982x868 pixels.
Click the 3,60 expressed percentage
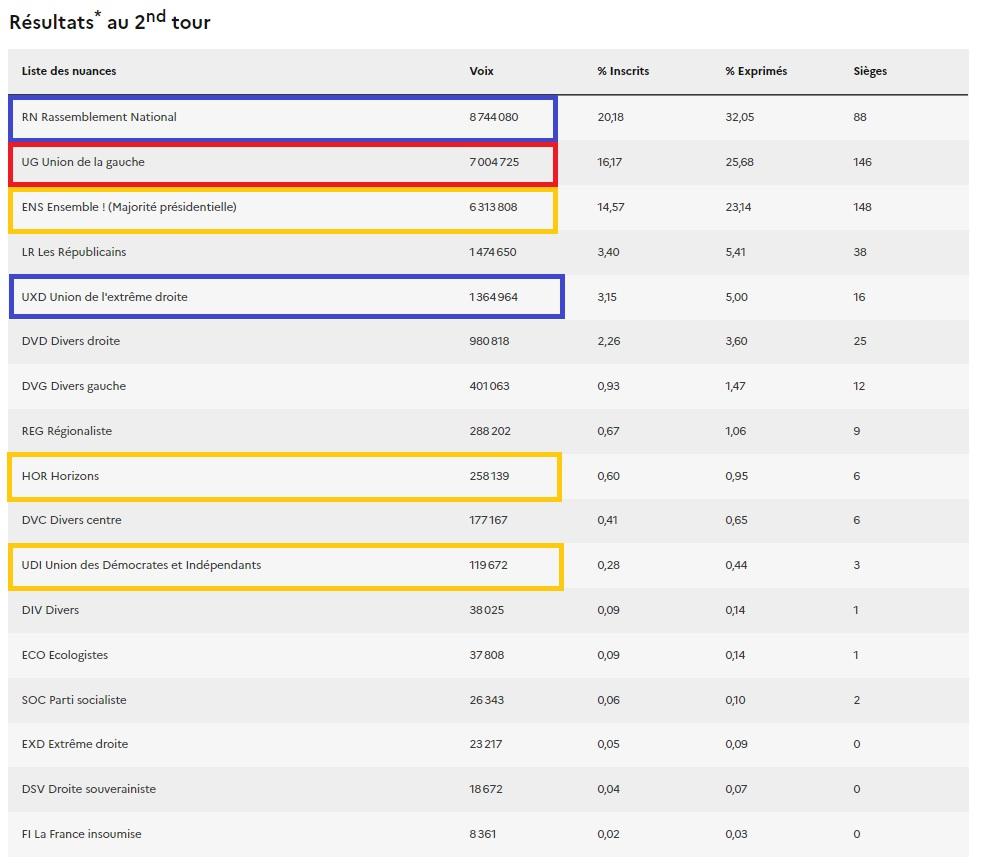pos(736,341)
